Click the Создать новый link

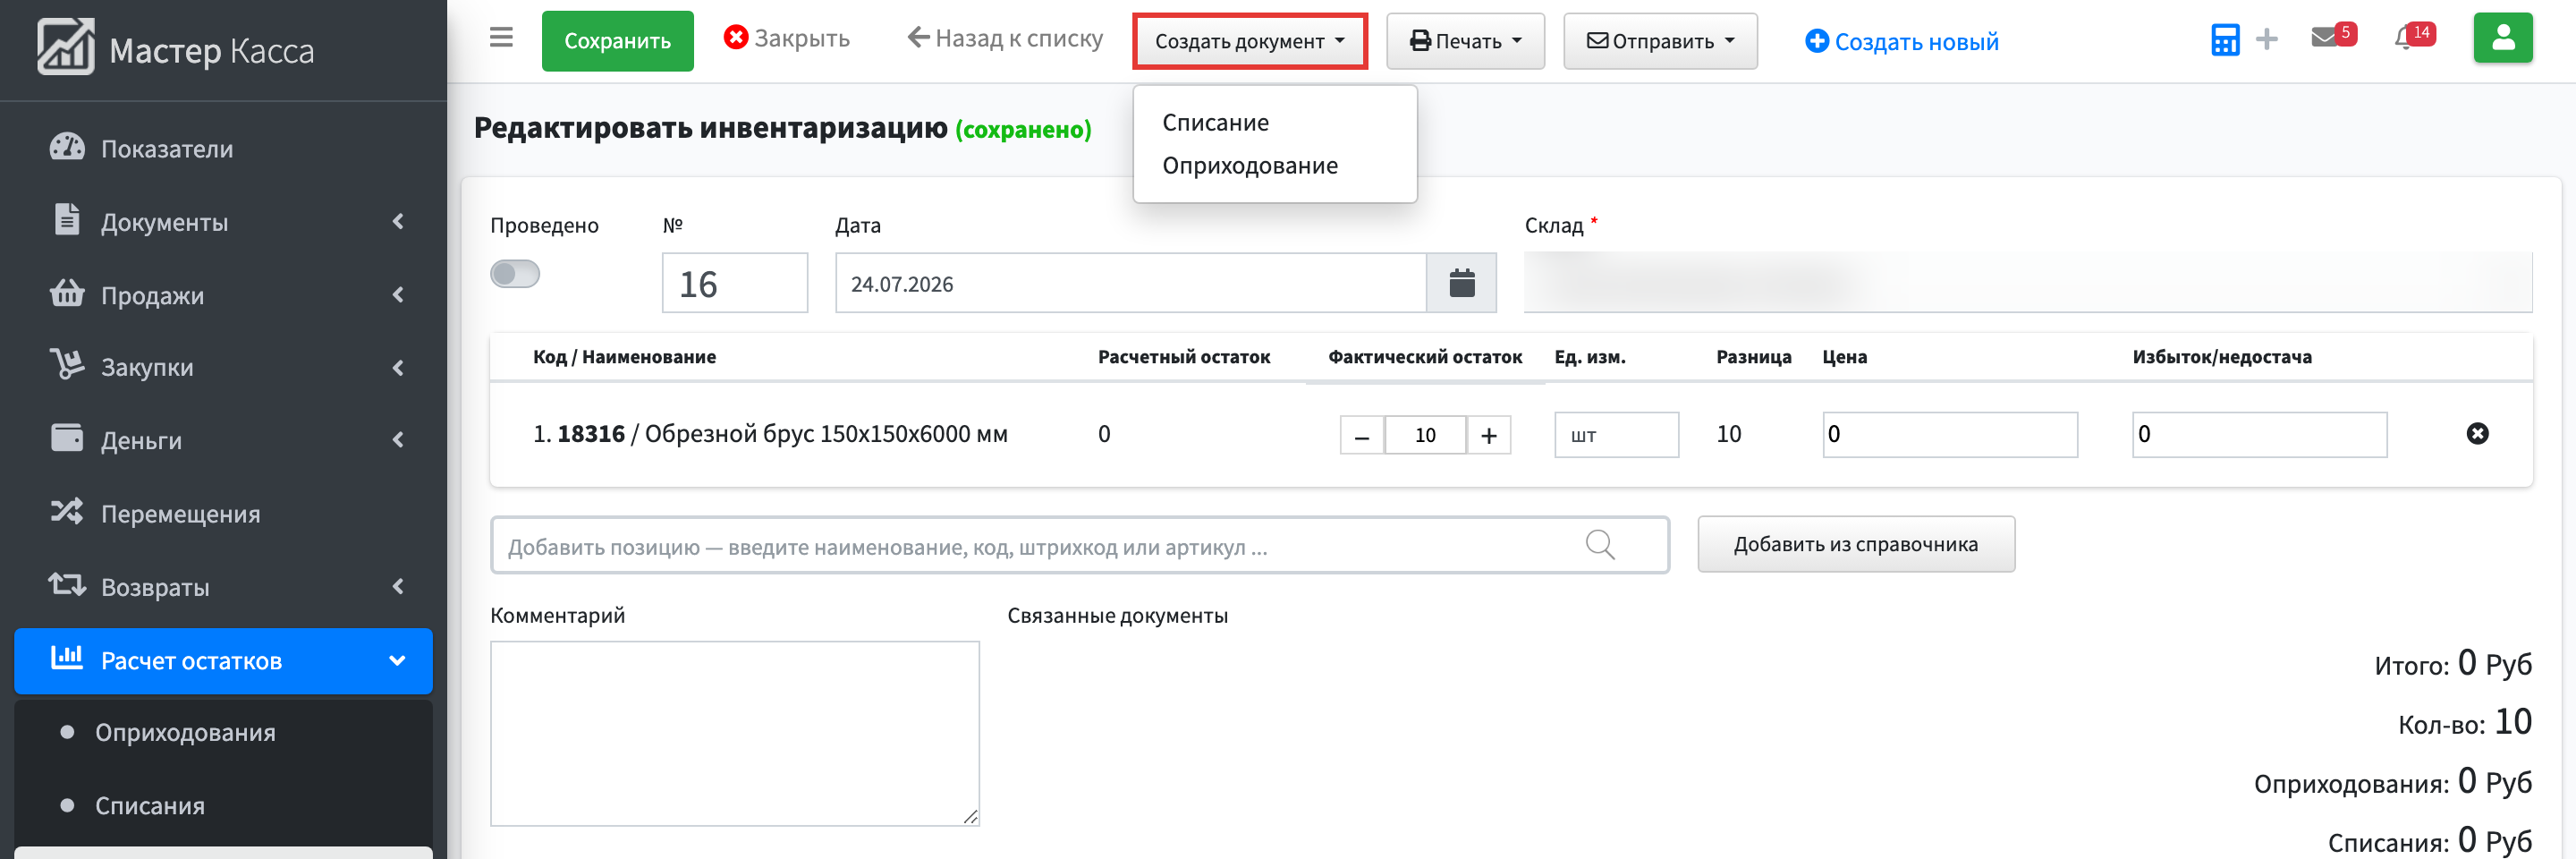tap(1902, 41)
